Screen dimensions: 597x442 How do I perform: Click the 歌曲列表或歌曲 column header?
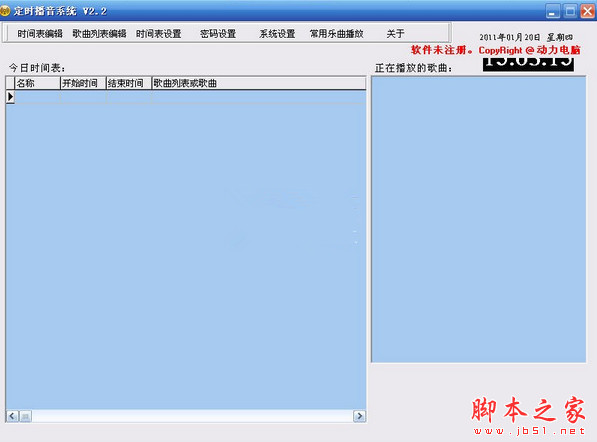[259, 83]
